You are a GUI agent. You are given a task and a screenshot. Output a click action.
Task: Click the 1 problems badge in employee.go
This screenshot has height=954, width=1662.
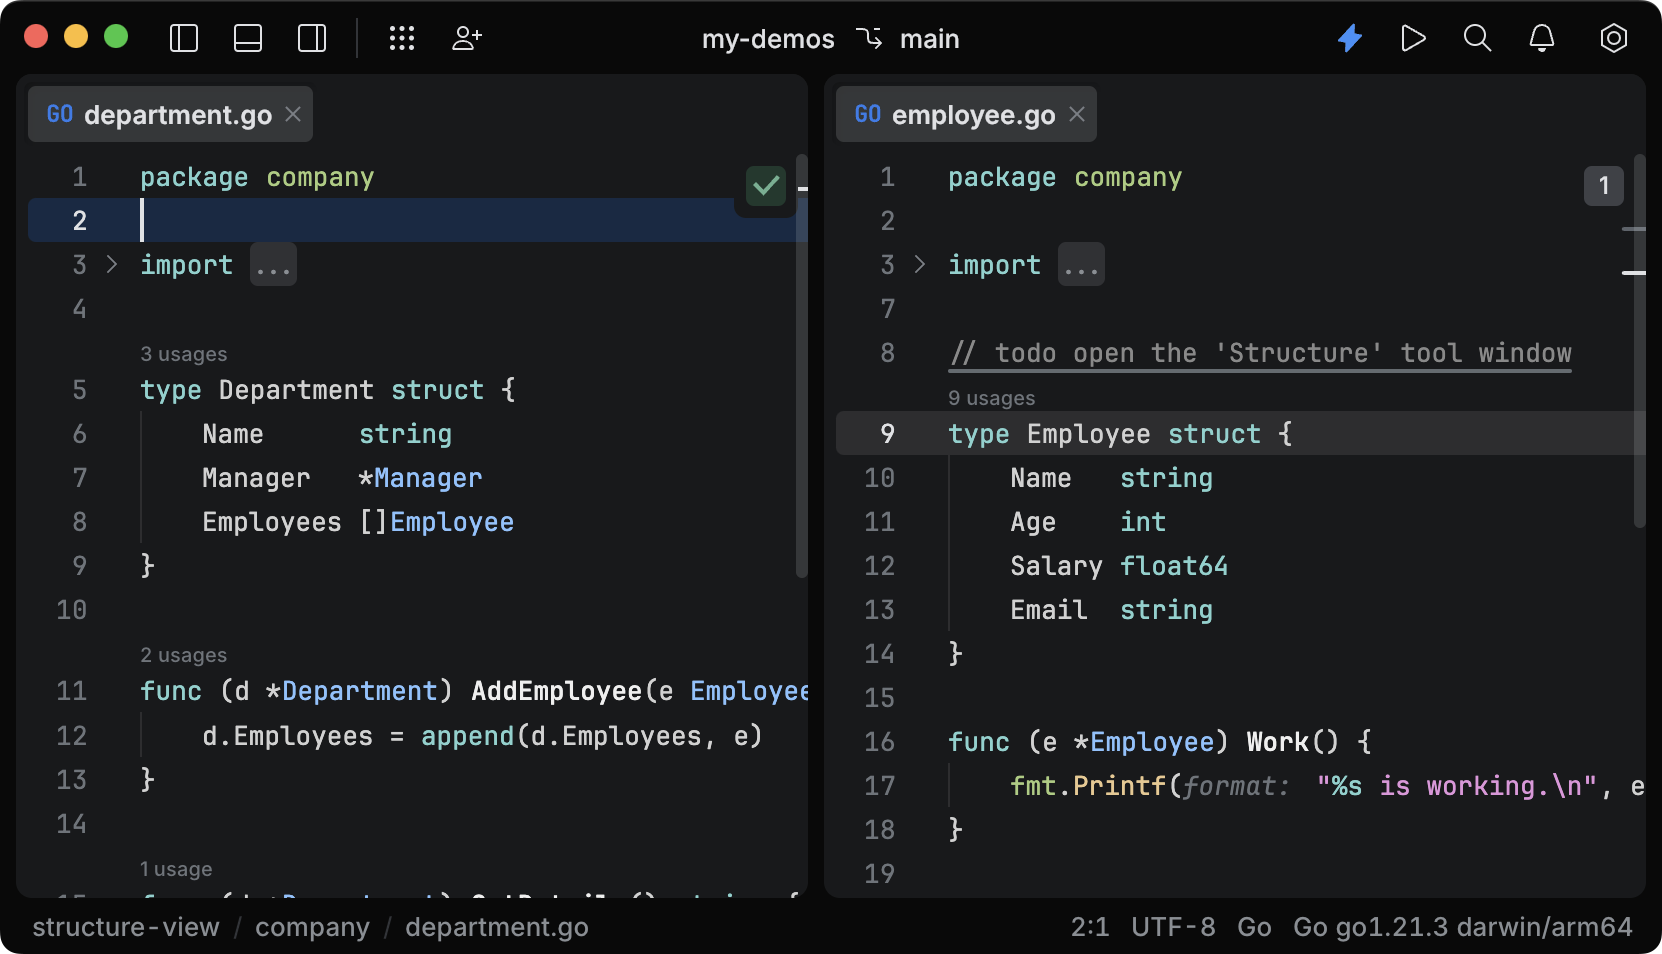[x=1603, y=186]
